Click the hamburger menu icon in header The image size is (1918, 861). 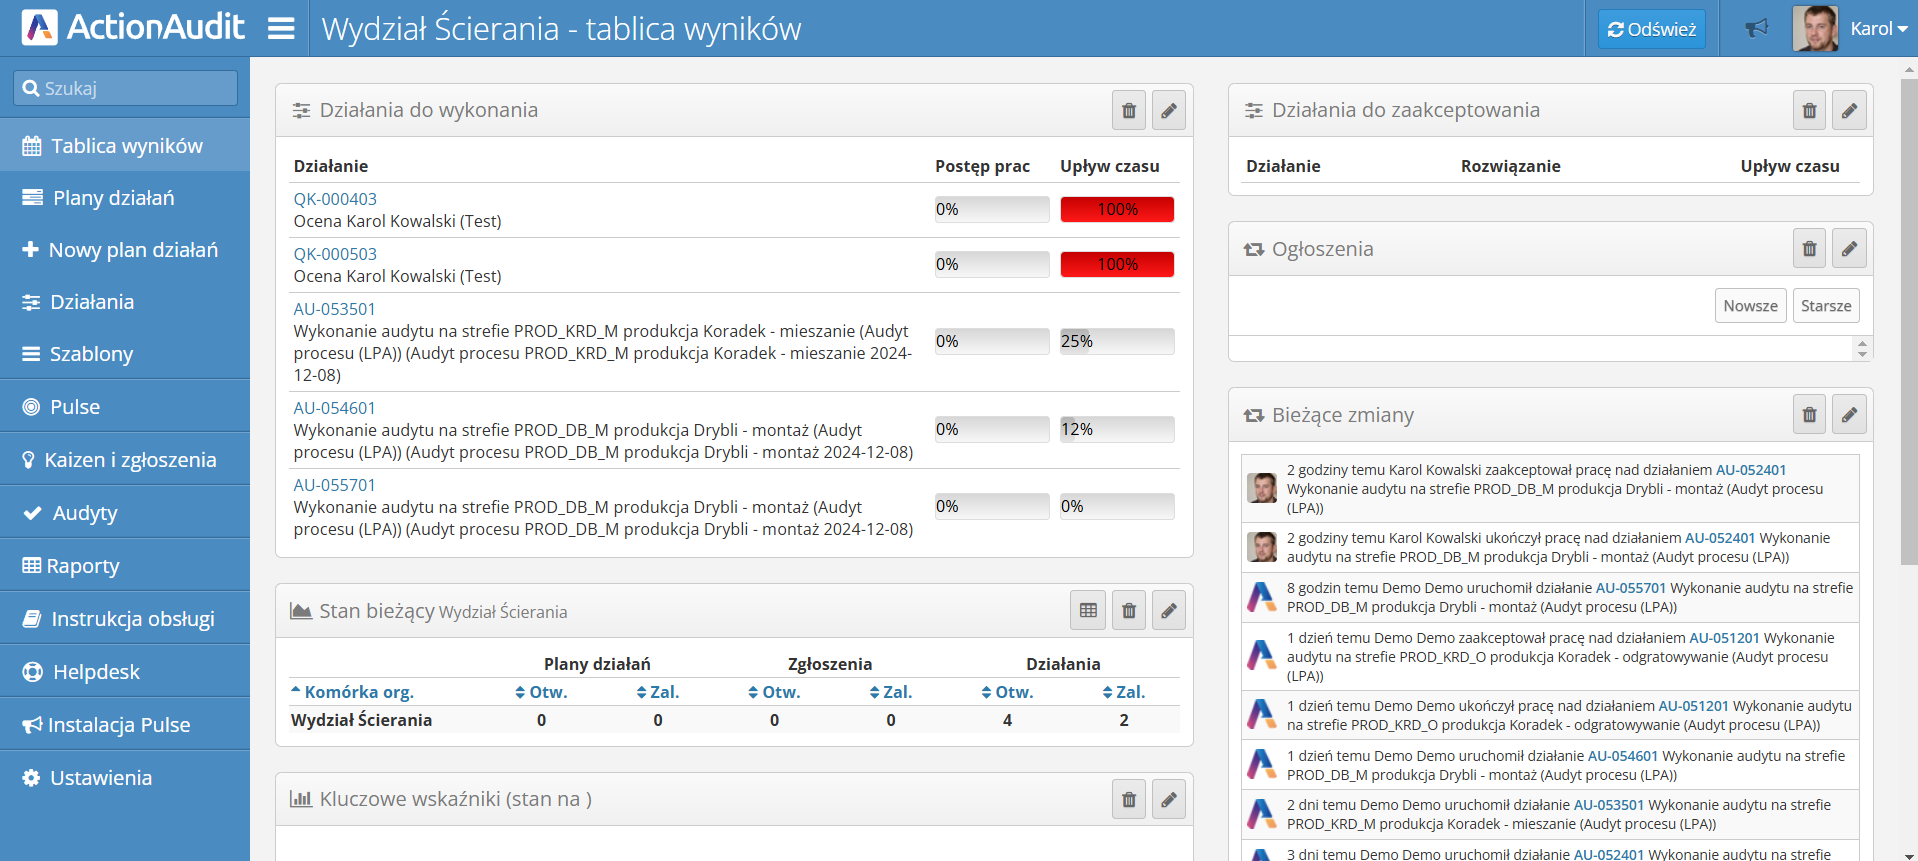click(281, 28)
